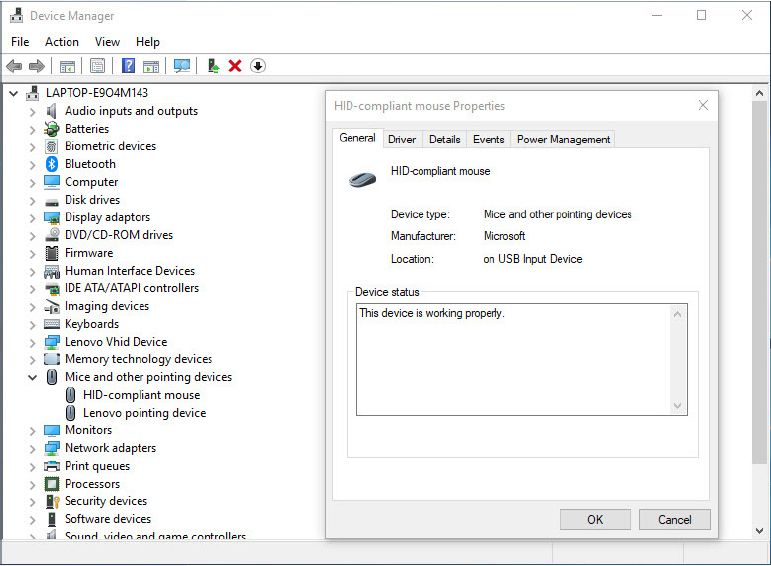Screen dimensions: 771x566
Task: Open the Action menu
Action: click(x=61, y=42)
